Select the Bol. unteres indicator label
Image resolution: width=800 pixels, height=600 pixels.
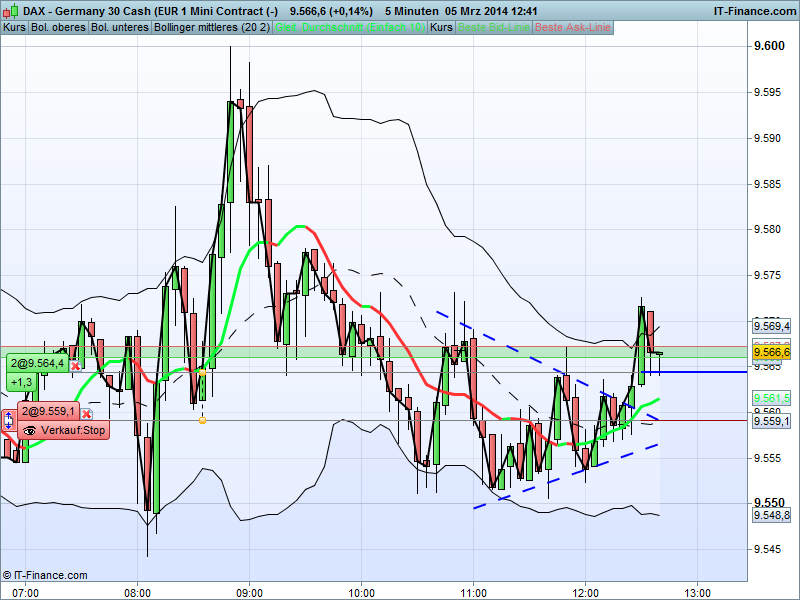[118, 28]
